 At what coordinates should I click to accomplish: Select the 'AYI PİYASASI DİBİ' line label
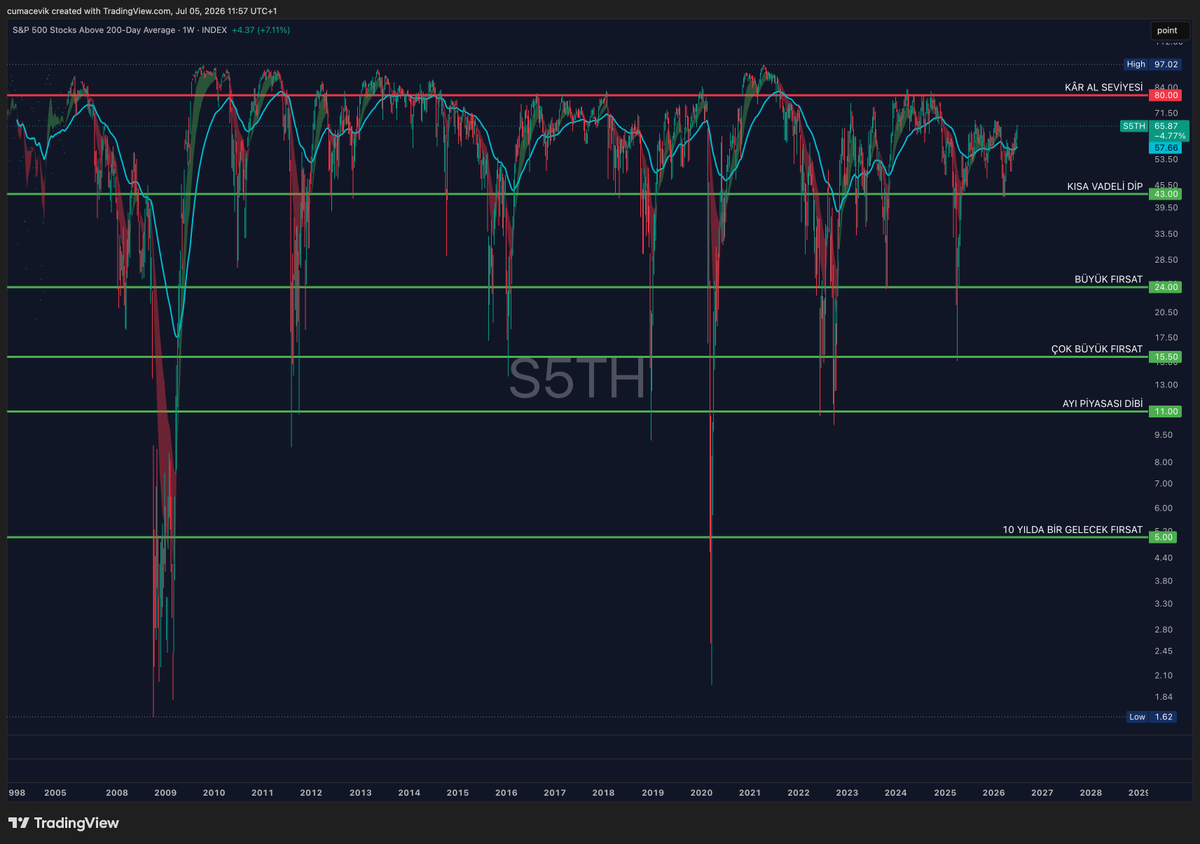(x=1102, y=404)
